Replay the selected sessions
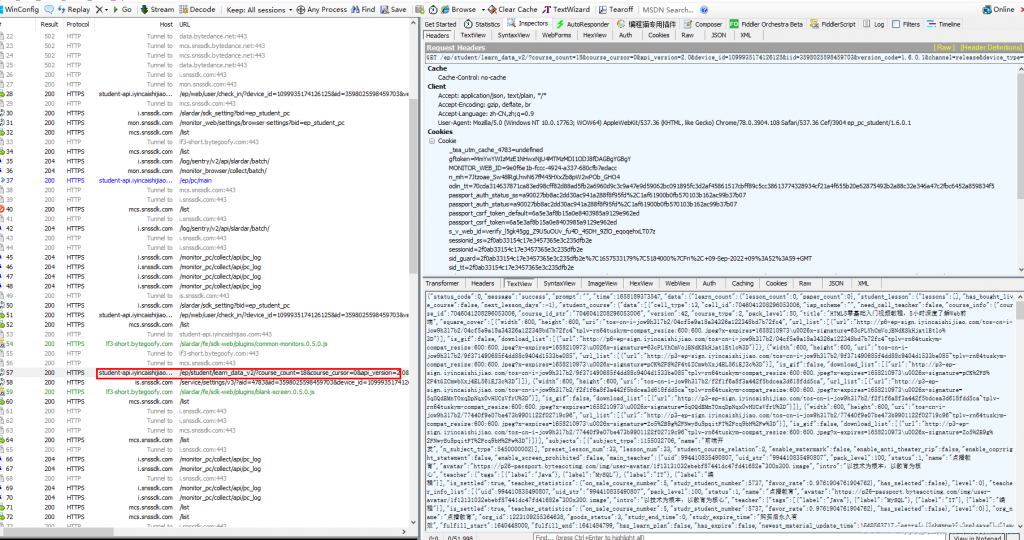This screenshot has height=540, width=1024. (74, 10)
